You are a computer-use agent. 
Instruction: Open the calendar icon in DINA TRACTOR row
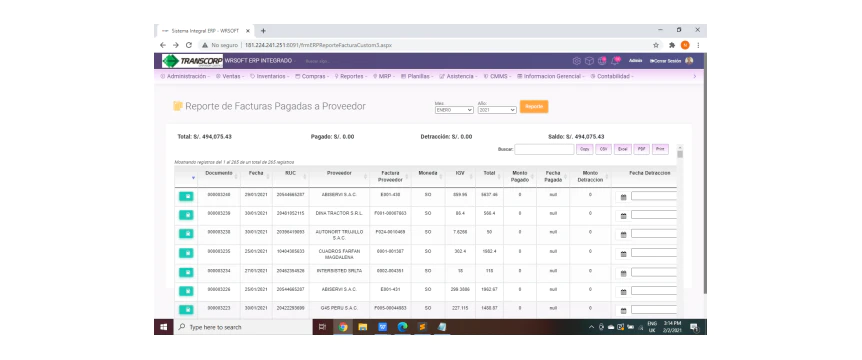(x=623, y=215)
